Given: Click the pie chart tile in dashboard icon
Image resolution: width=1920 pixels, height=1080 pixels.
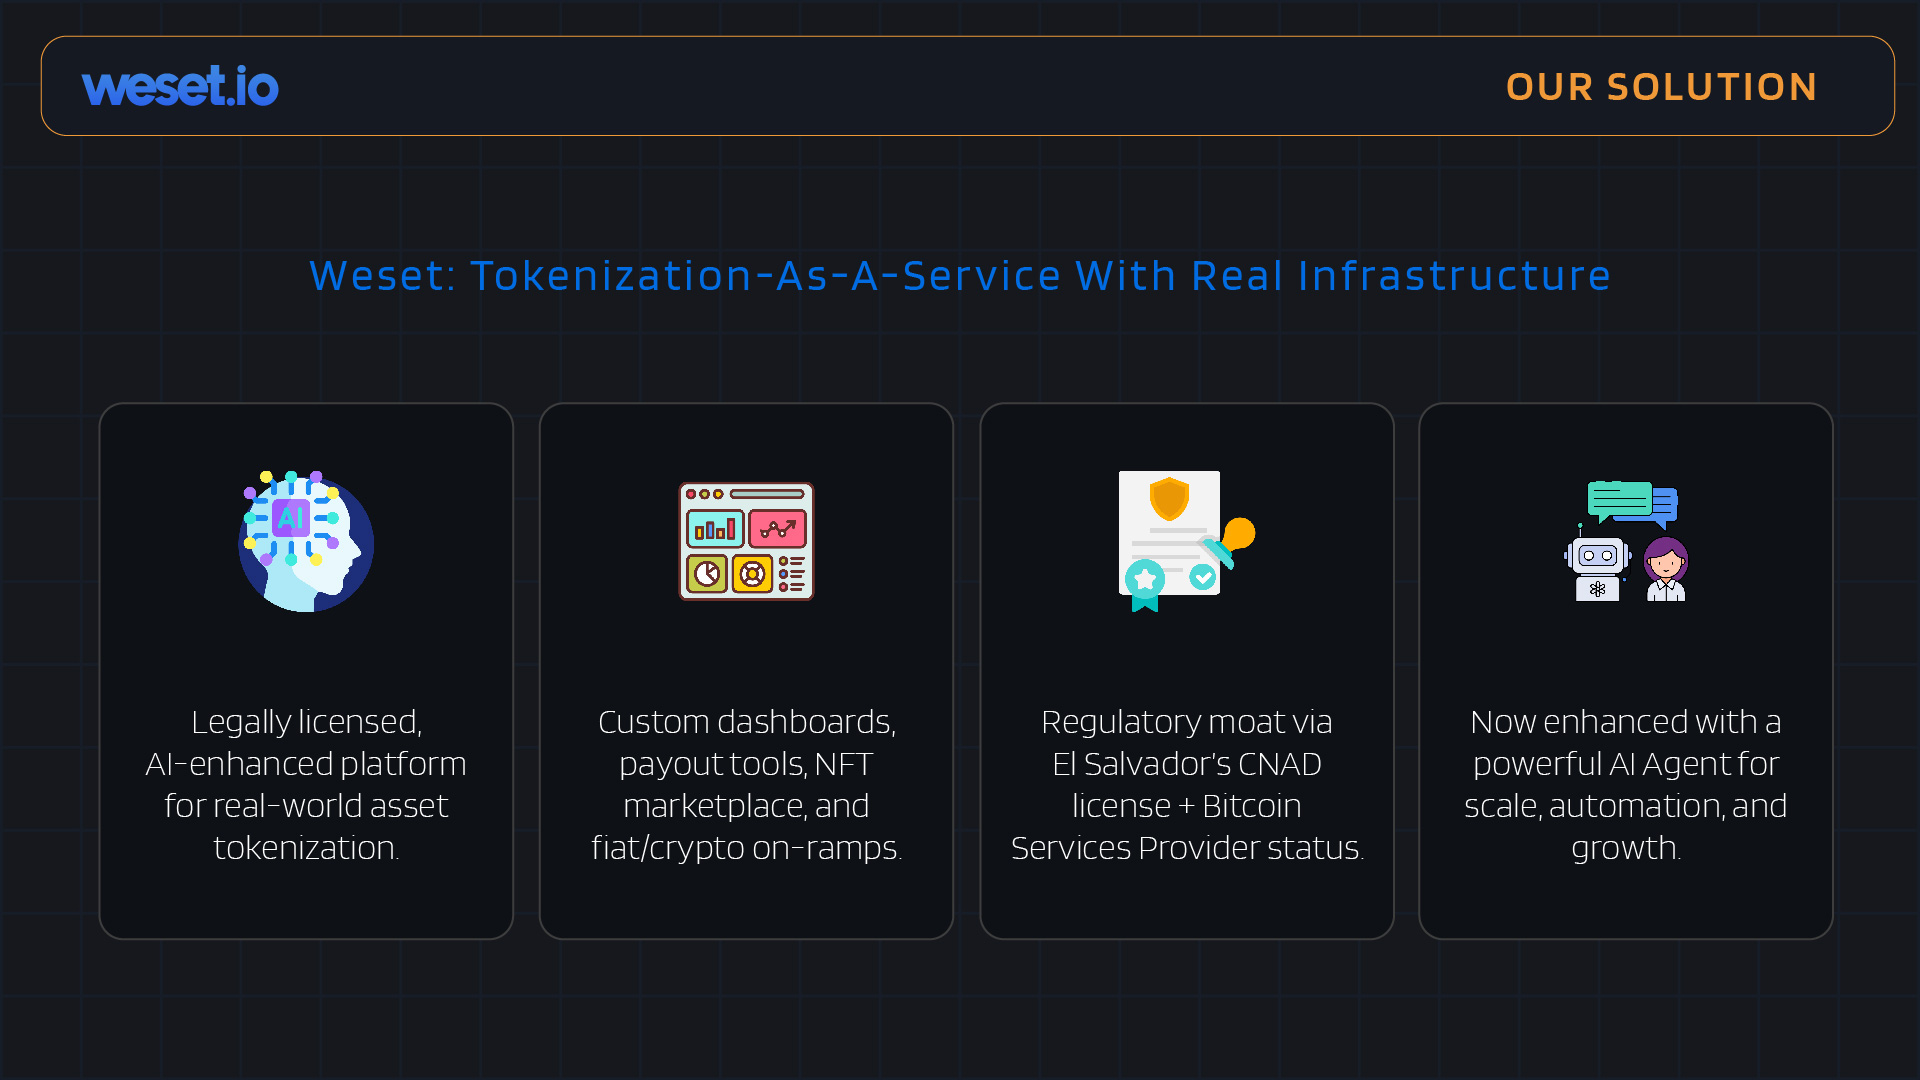Looking at the screenshot, I should pyautogui.click(x=707, y=574).
